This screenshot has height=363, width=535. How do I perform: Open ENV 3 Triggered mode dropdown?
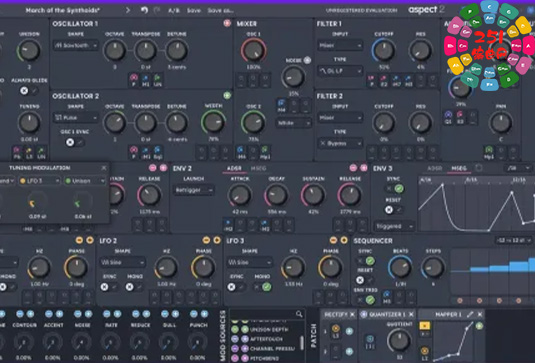[394, 226]
